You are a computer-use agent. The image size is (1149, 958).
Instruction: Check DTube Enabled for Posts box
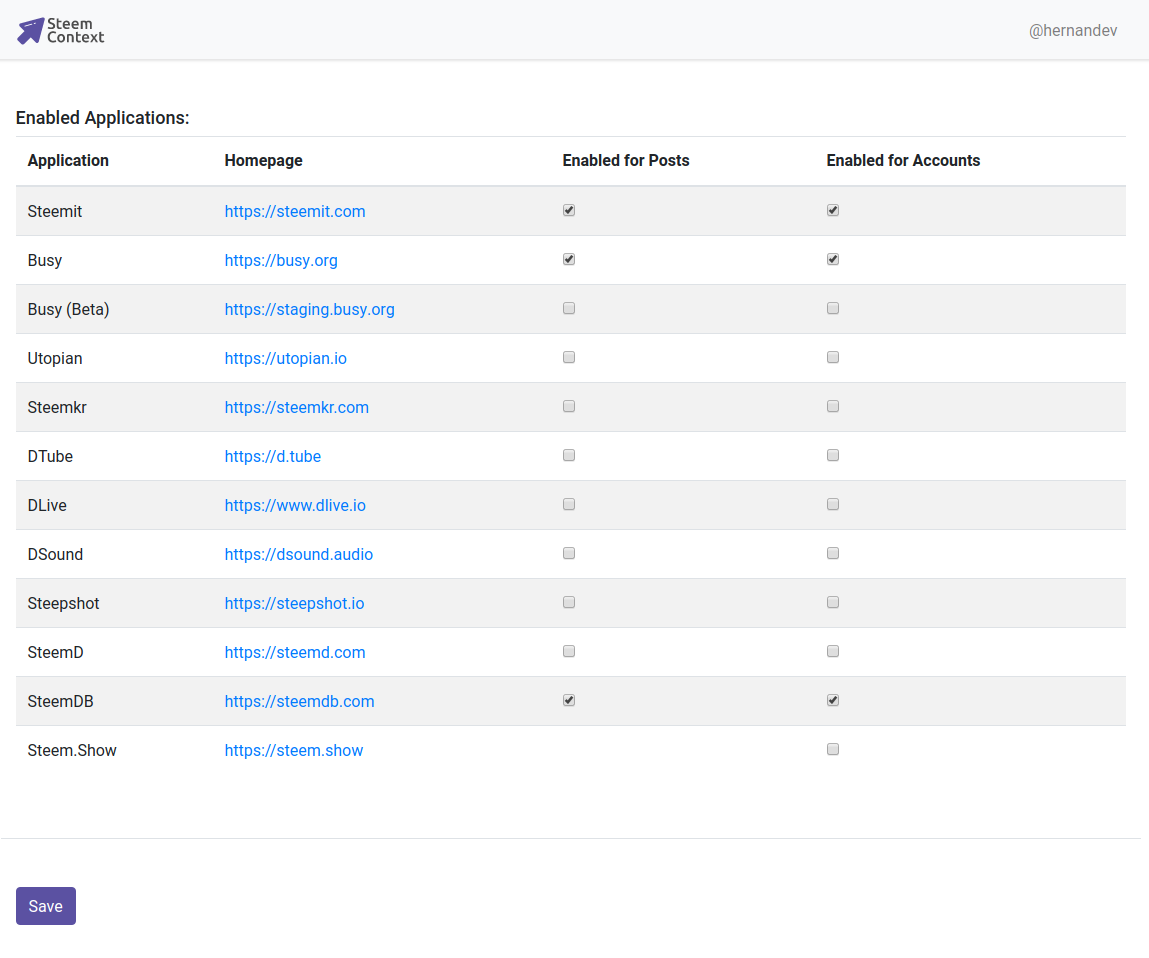(569, 456)
